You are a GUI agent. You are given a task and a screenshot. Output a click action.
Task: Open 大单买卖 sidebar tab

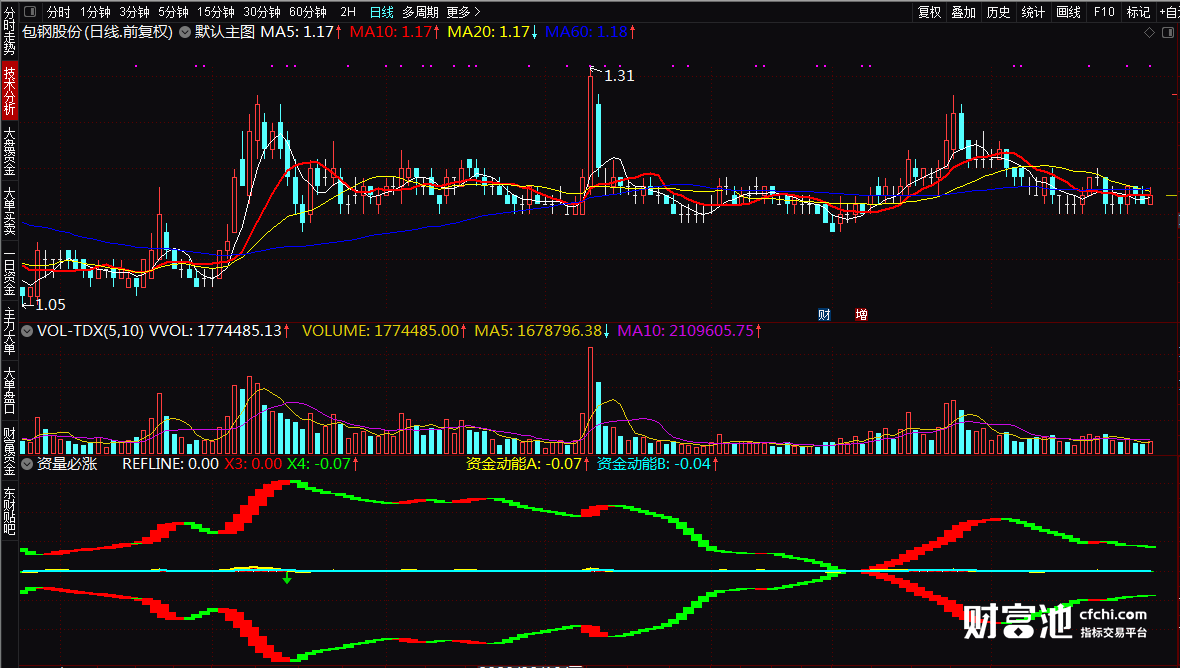9,211
